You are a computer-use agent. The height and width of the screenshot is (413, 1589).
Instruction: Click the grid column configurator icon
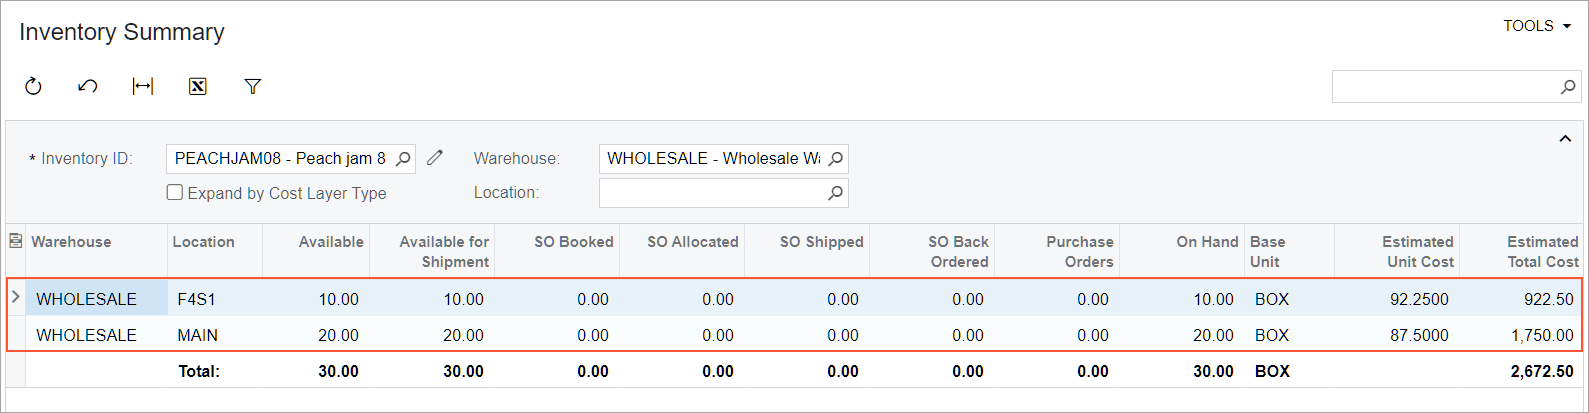tap(15, 241)
